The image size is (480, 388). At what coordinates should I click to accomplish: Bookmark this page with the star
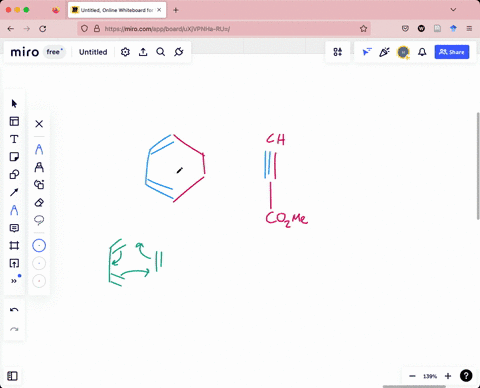(363, 29)
